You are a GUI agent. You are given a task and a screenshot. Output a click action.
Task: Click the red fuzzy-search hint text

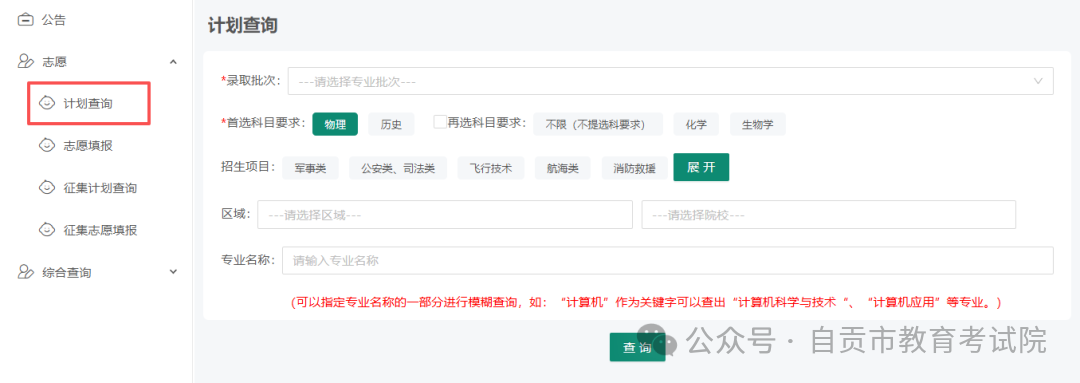(x=645, y=302)
